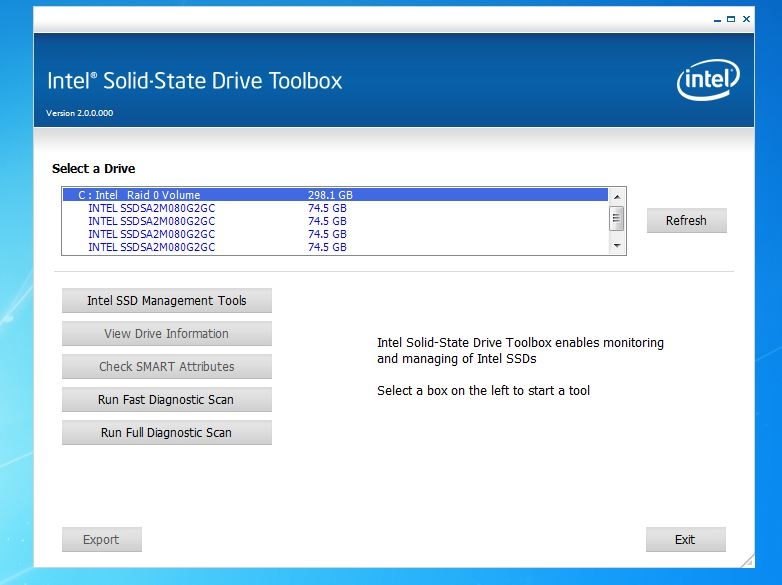The height and width of the screenshot is (585, 782).
Task: Maximize the SSD Toolbox window
Action: [x=731, y=18]
